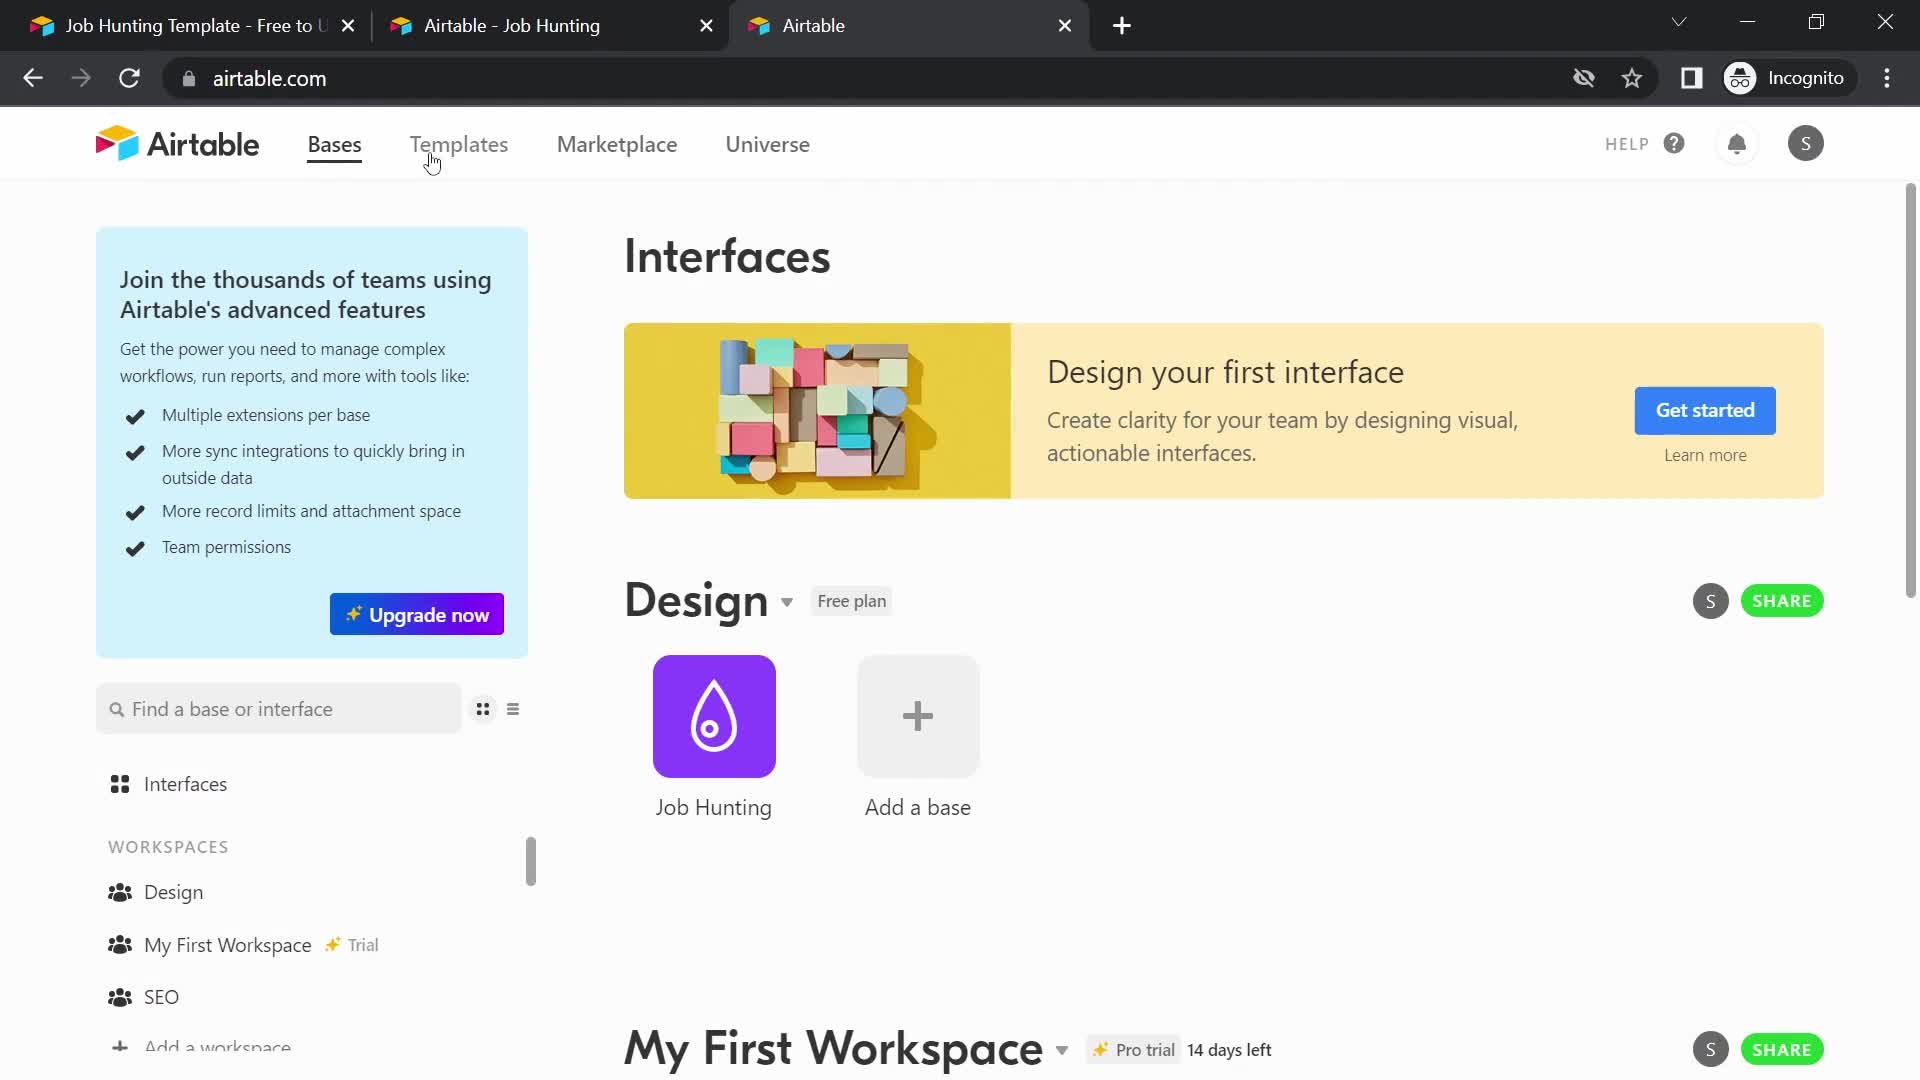Screen dimensions: 1920x1080
Task: Click the Design workspace icon
Action: click(120, 891)
